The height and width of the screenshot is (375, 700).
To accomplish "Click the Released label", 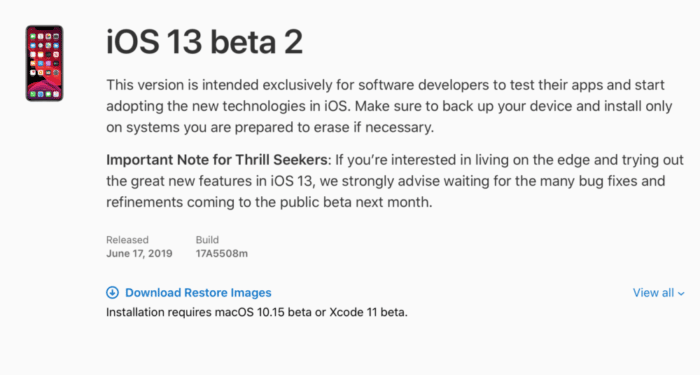I will point(127,240).
